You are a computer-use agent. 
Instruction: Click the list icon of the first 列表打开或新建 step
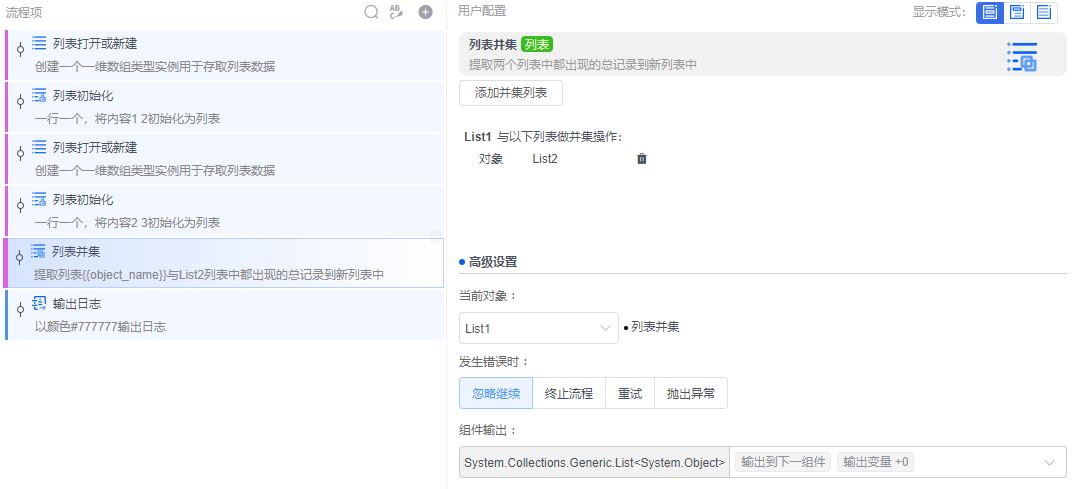pyautogui.click(x=39, y=43)
